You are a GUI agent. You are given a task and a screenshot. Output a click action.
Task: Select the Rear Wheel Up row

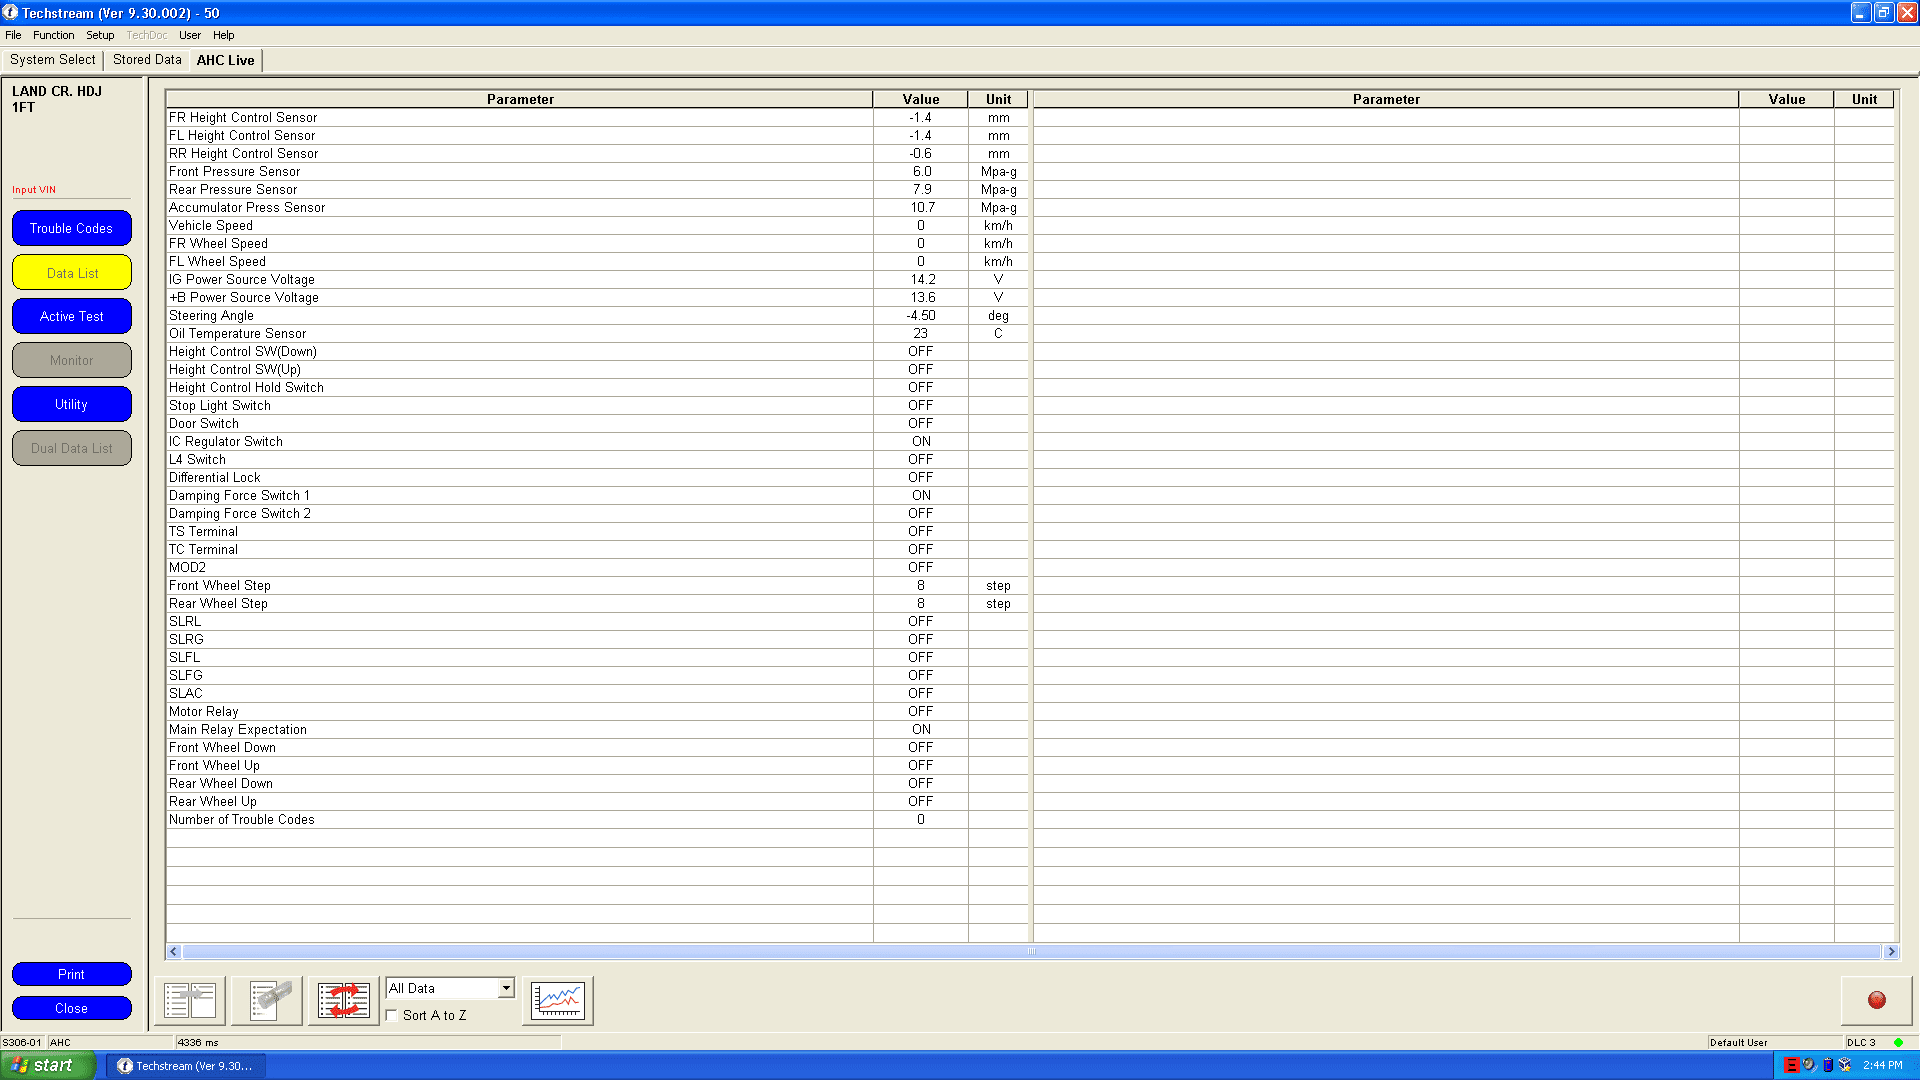[x=597, y=802]
